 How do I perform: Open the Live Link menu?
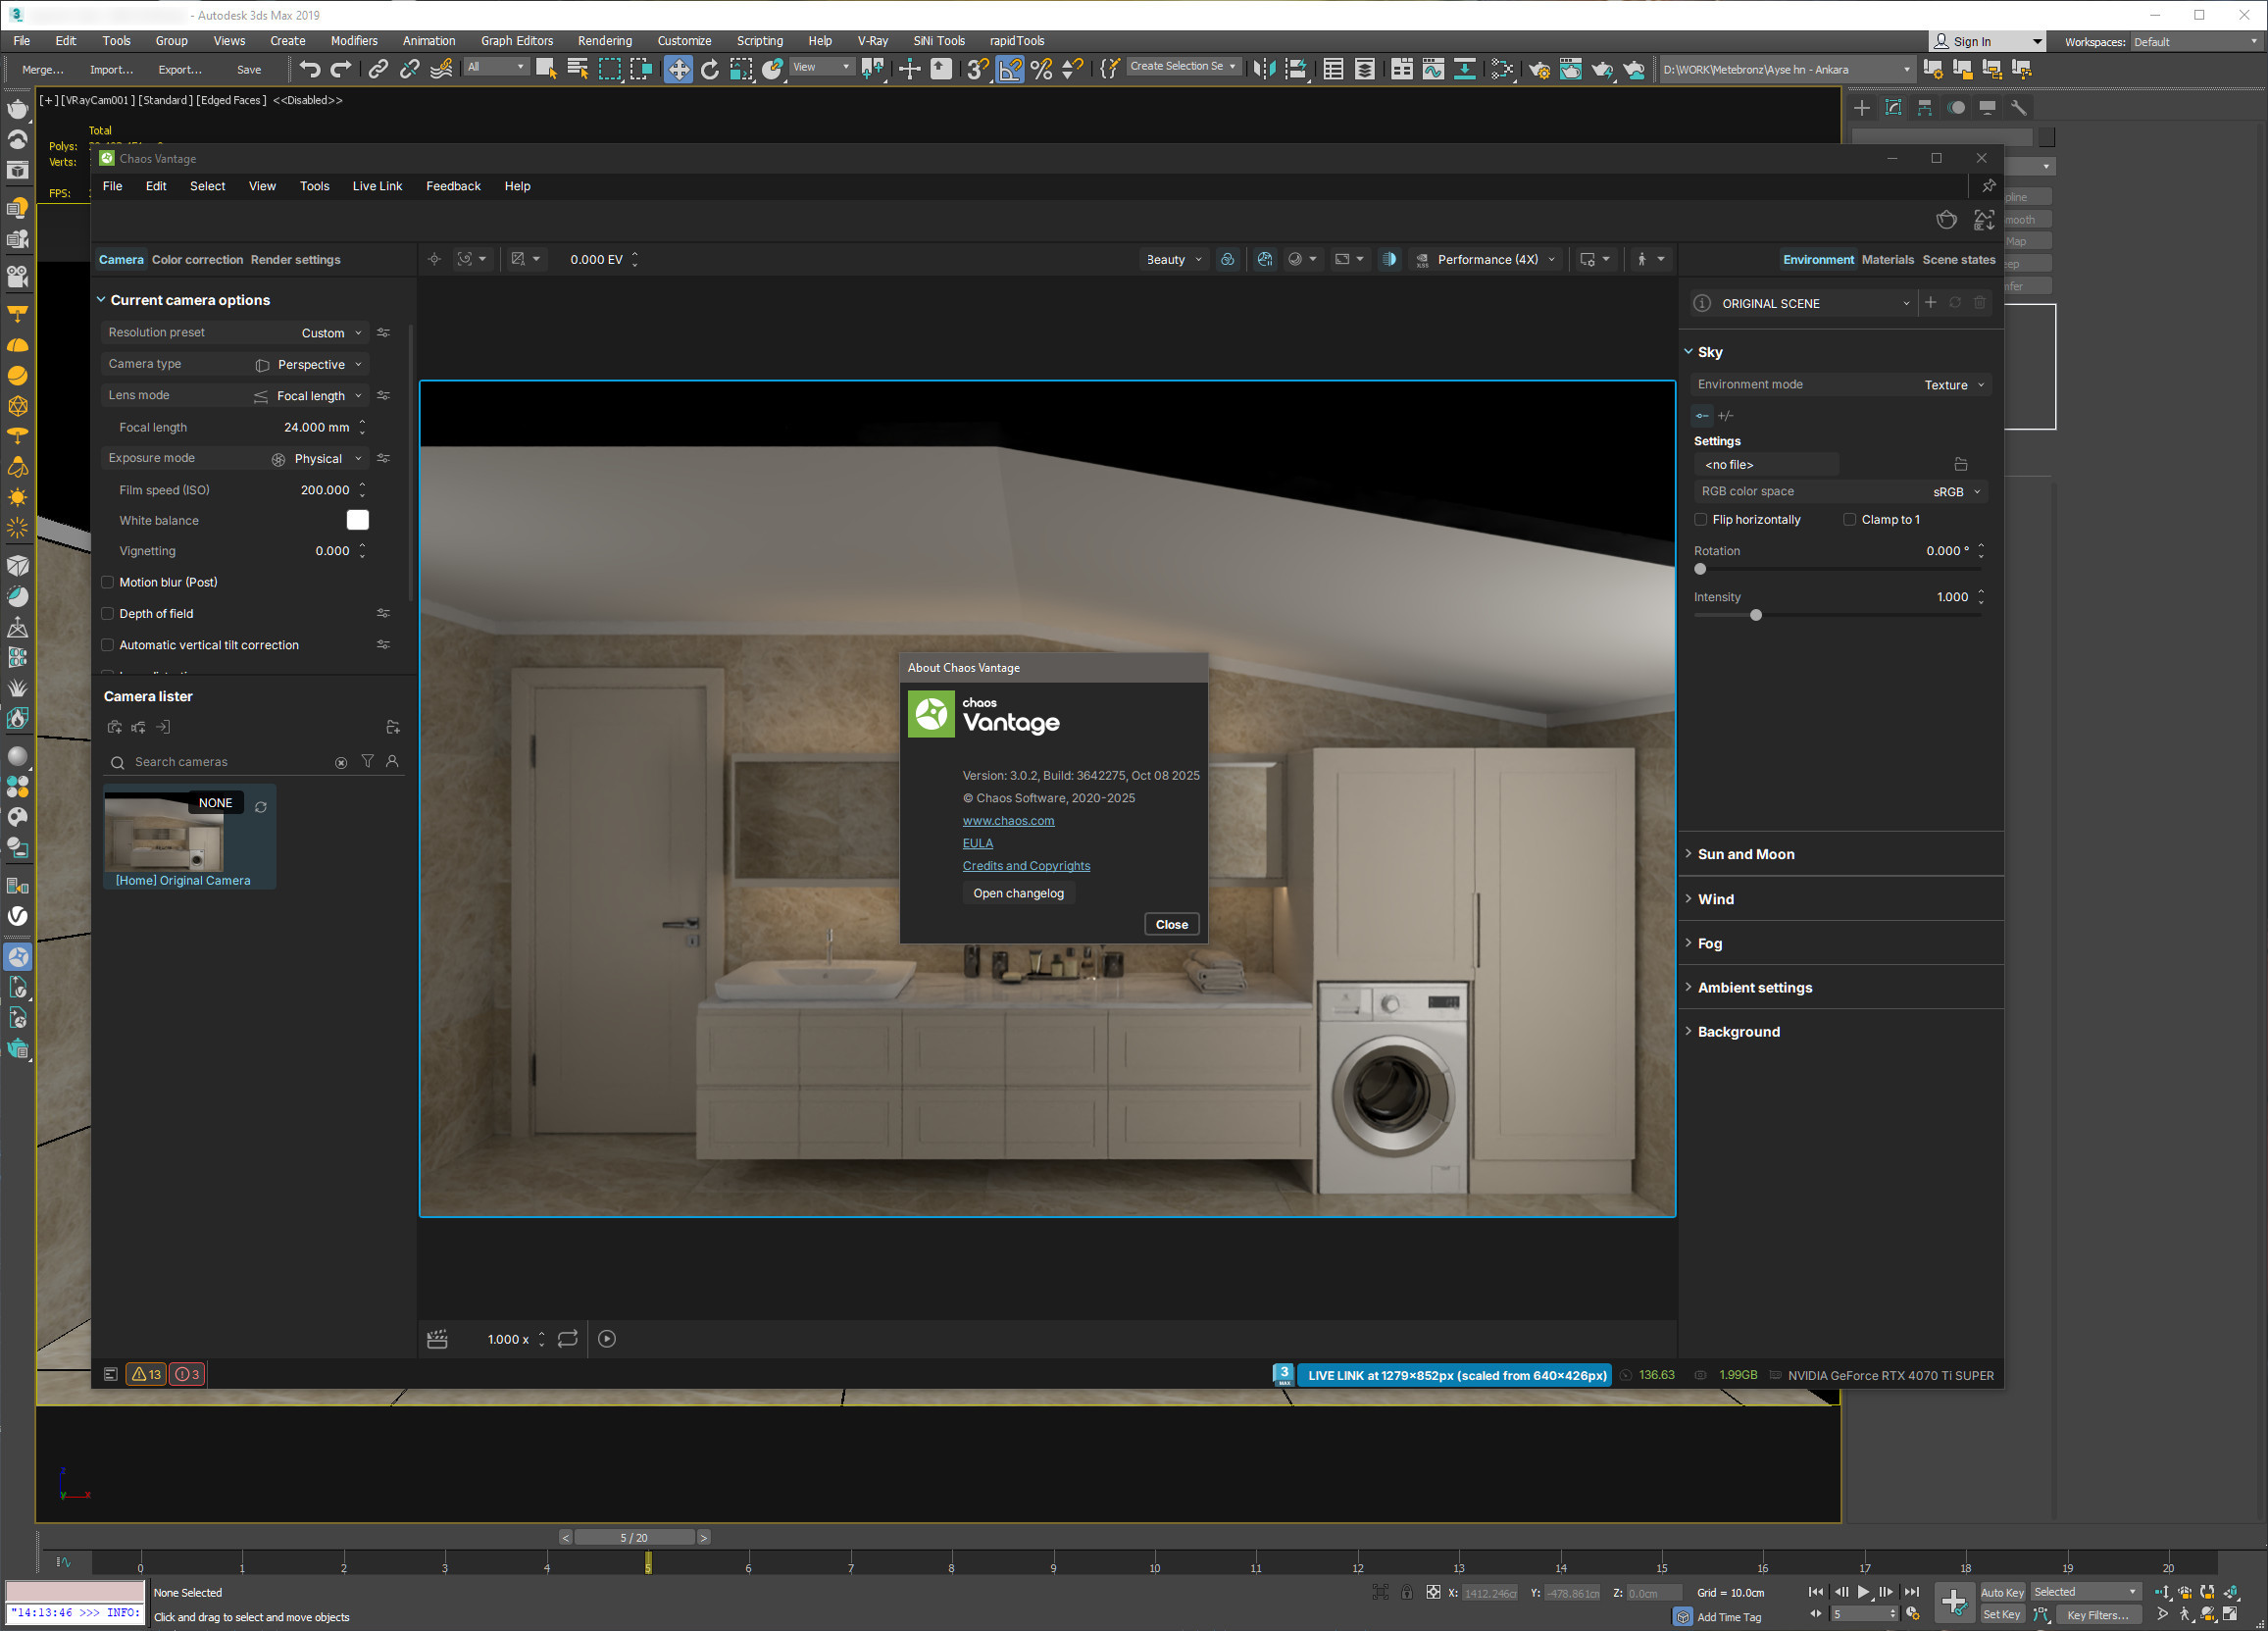tap(377, 186)
